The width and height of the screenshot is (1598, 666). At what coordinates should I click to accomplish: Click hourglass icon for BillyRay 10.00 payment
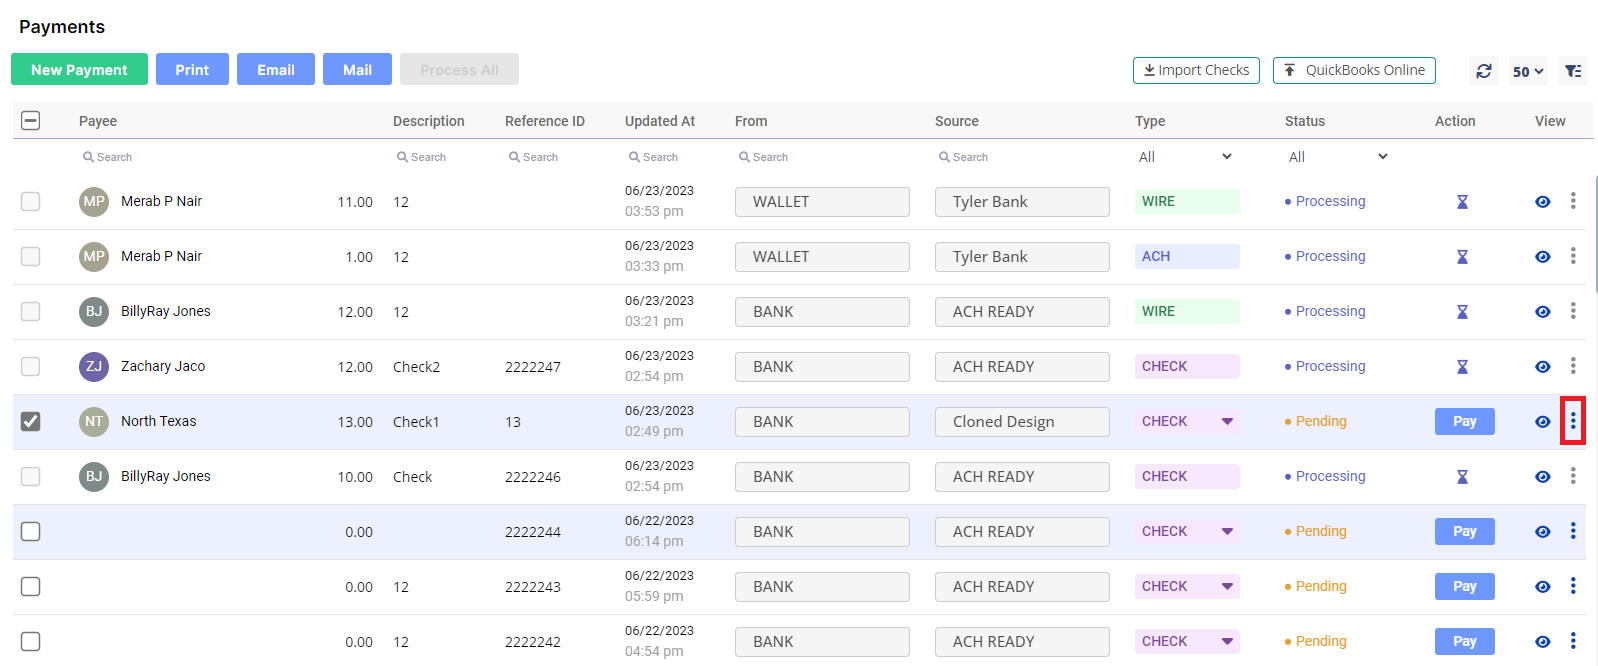pyautogui.click(x=1462, y=477)
